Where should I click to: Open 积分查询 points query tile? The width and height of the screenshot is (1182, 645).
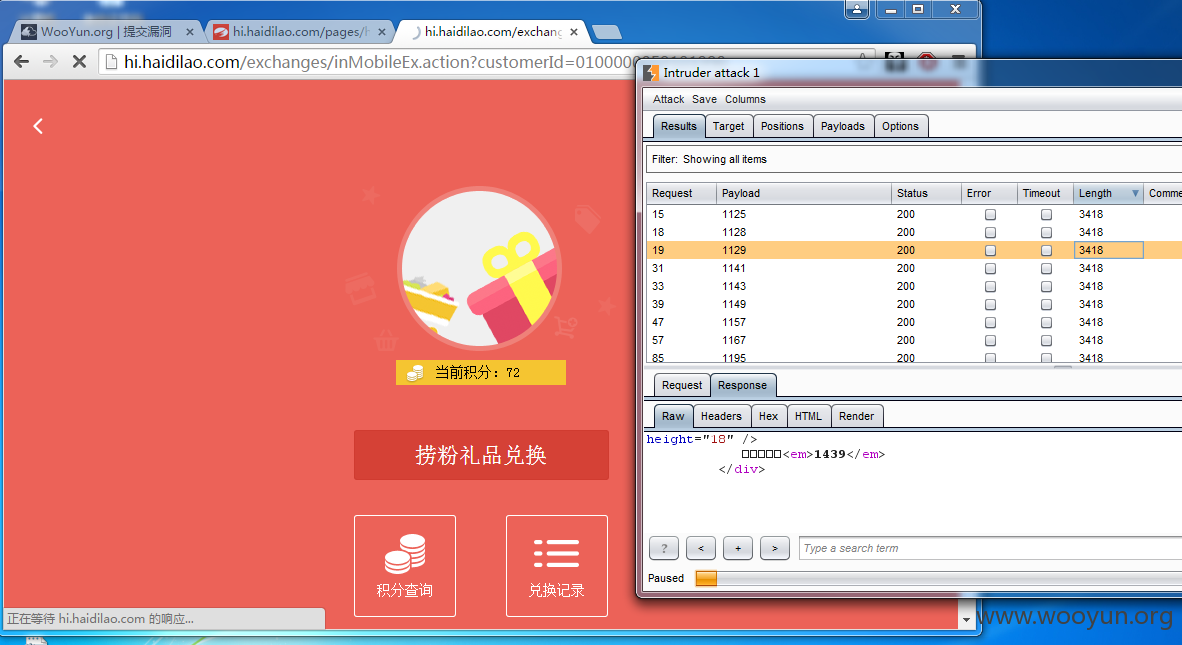(x=405, y=566)
